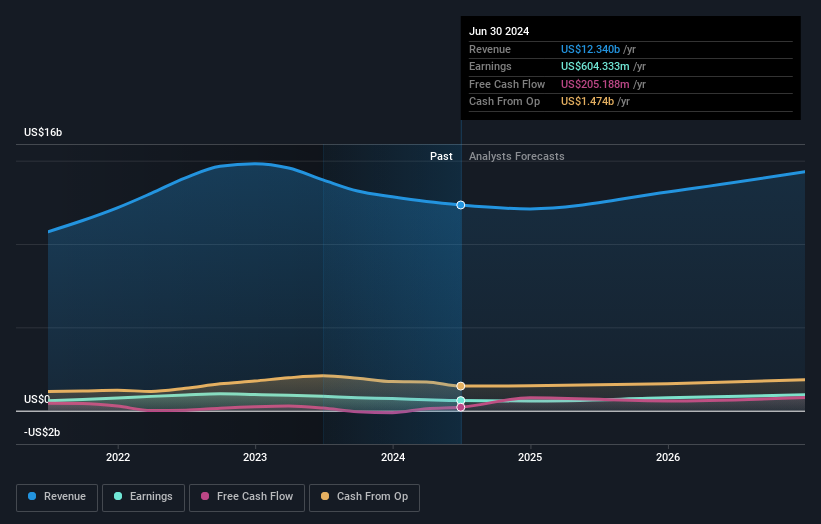
Task: Toggle the Cash From Op legend series
Action: pos(364,497)
